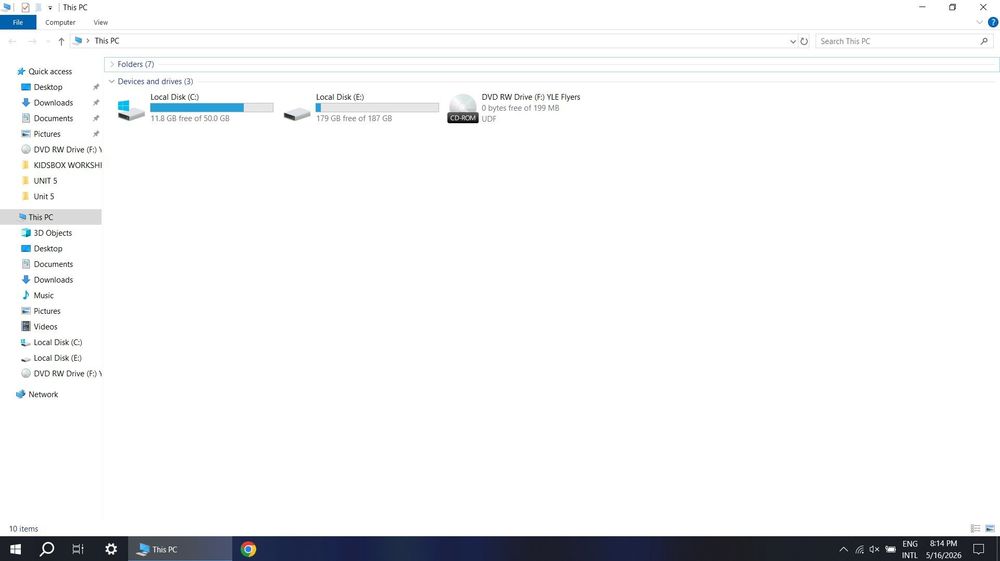Unmute the volume tray icon
The height and width of the screenshot is (561, 1000).
pos(874,550)
